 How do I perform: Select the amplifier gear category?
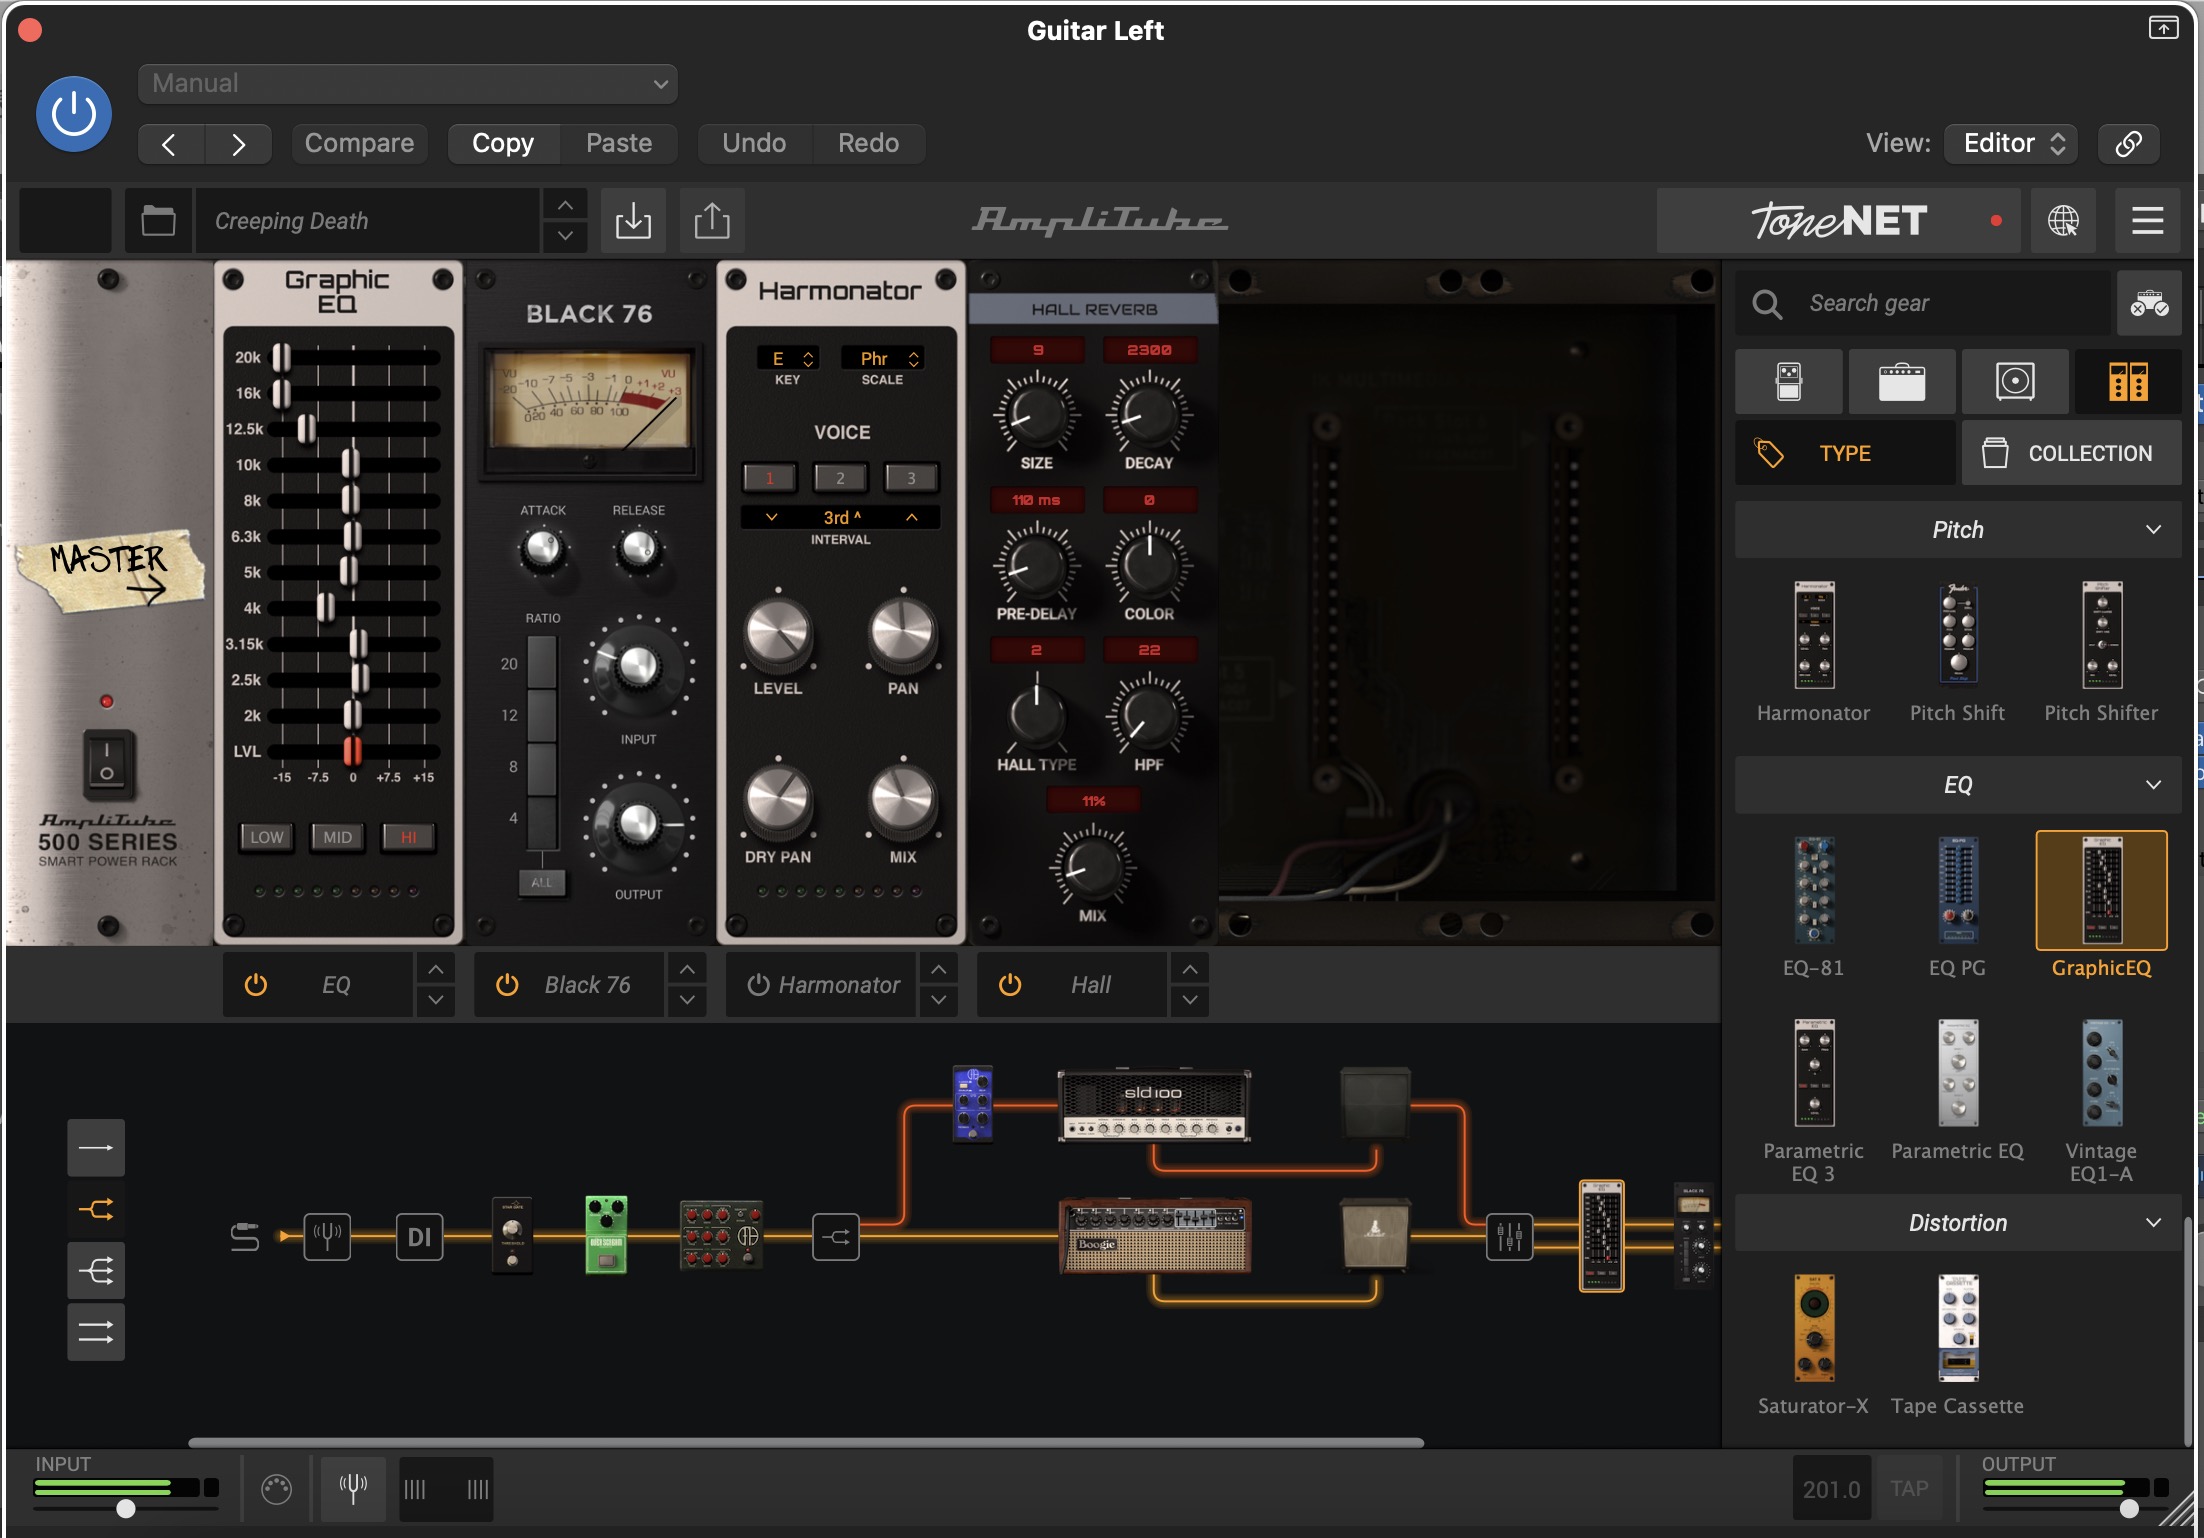[x=1901, y=382]
